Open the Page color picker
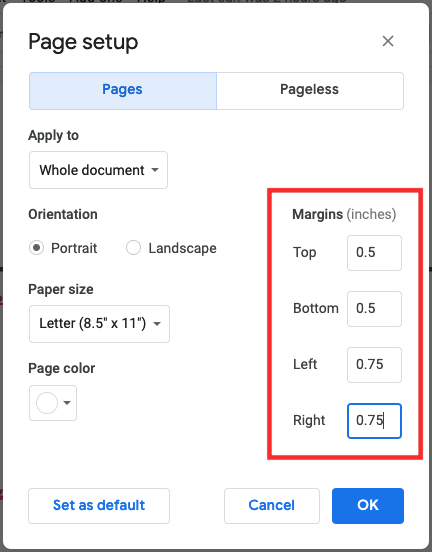Image resolution: width=432 pixels, height=552 pixels. [x=53, y=403]
